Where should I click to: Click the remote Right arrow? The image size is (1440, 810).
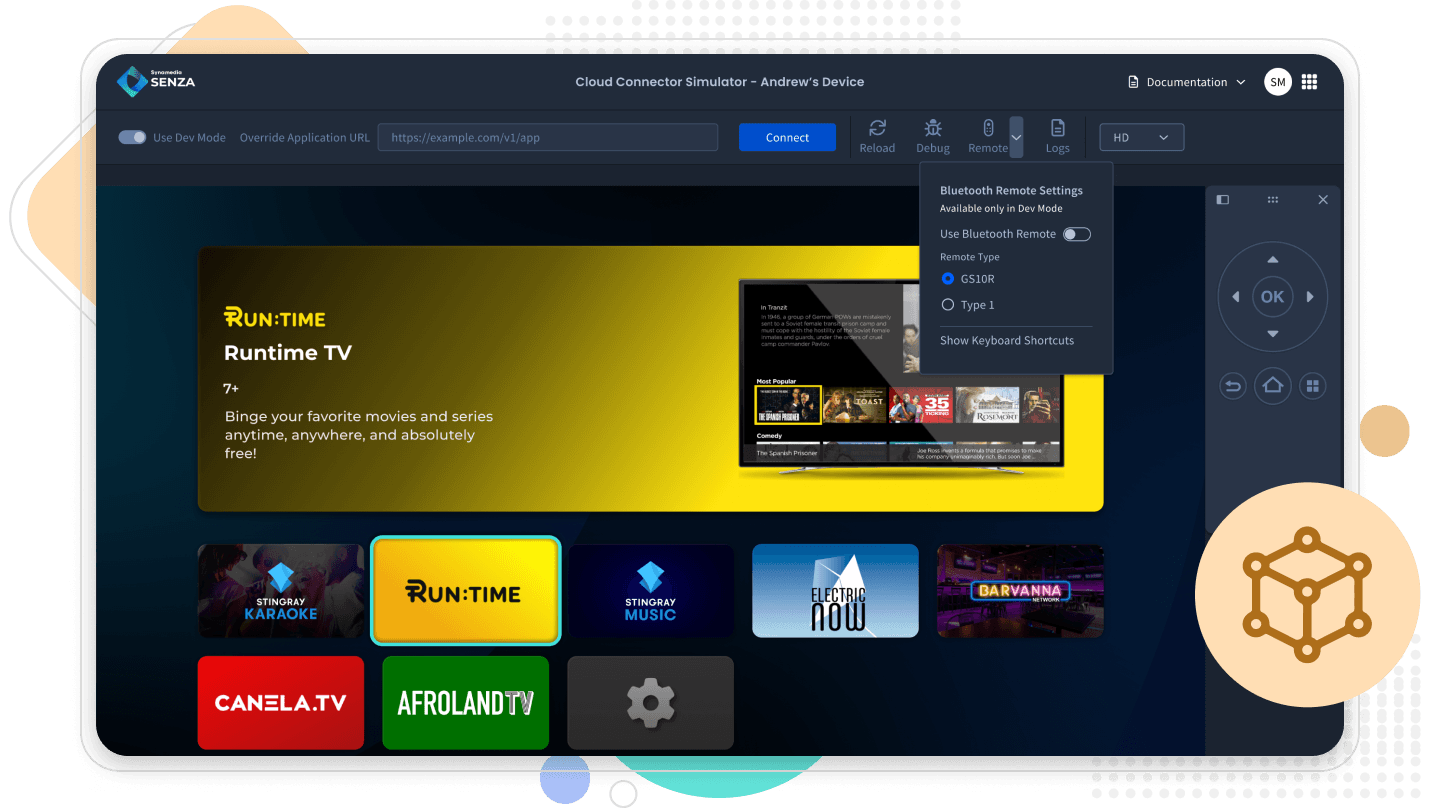click(x=1310, y=297)
